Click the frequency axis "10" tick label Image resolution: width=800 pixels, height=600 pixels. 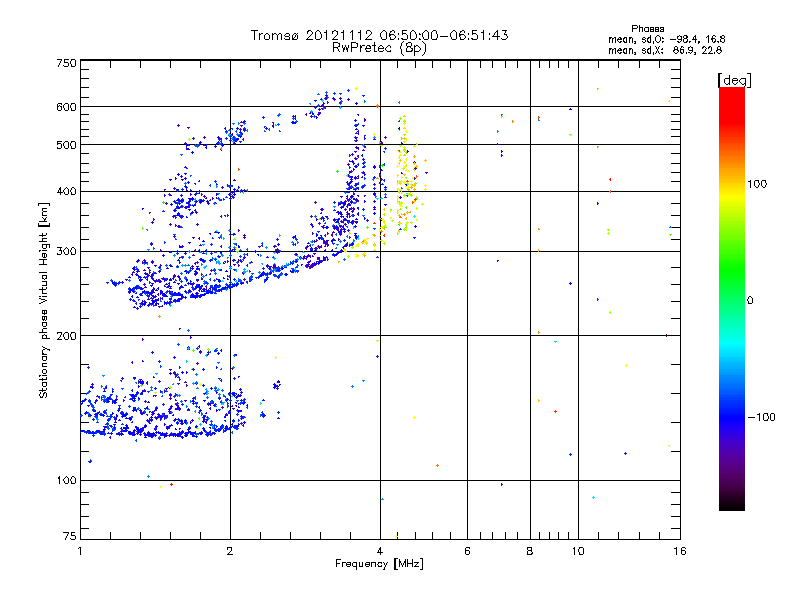(578, 551)
